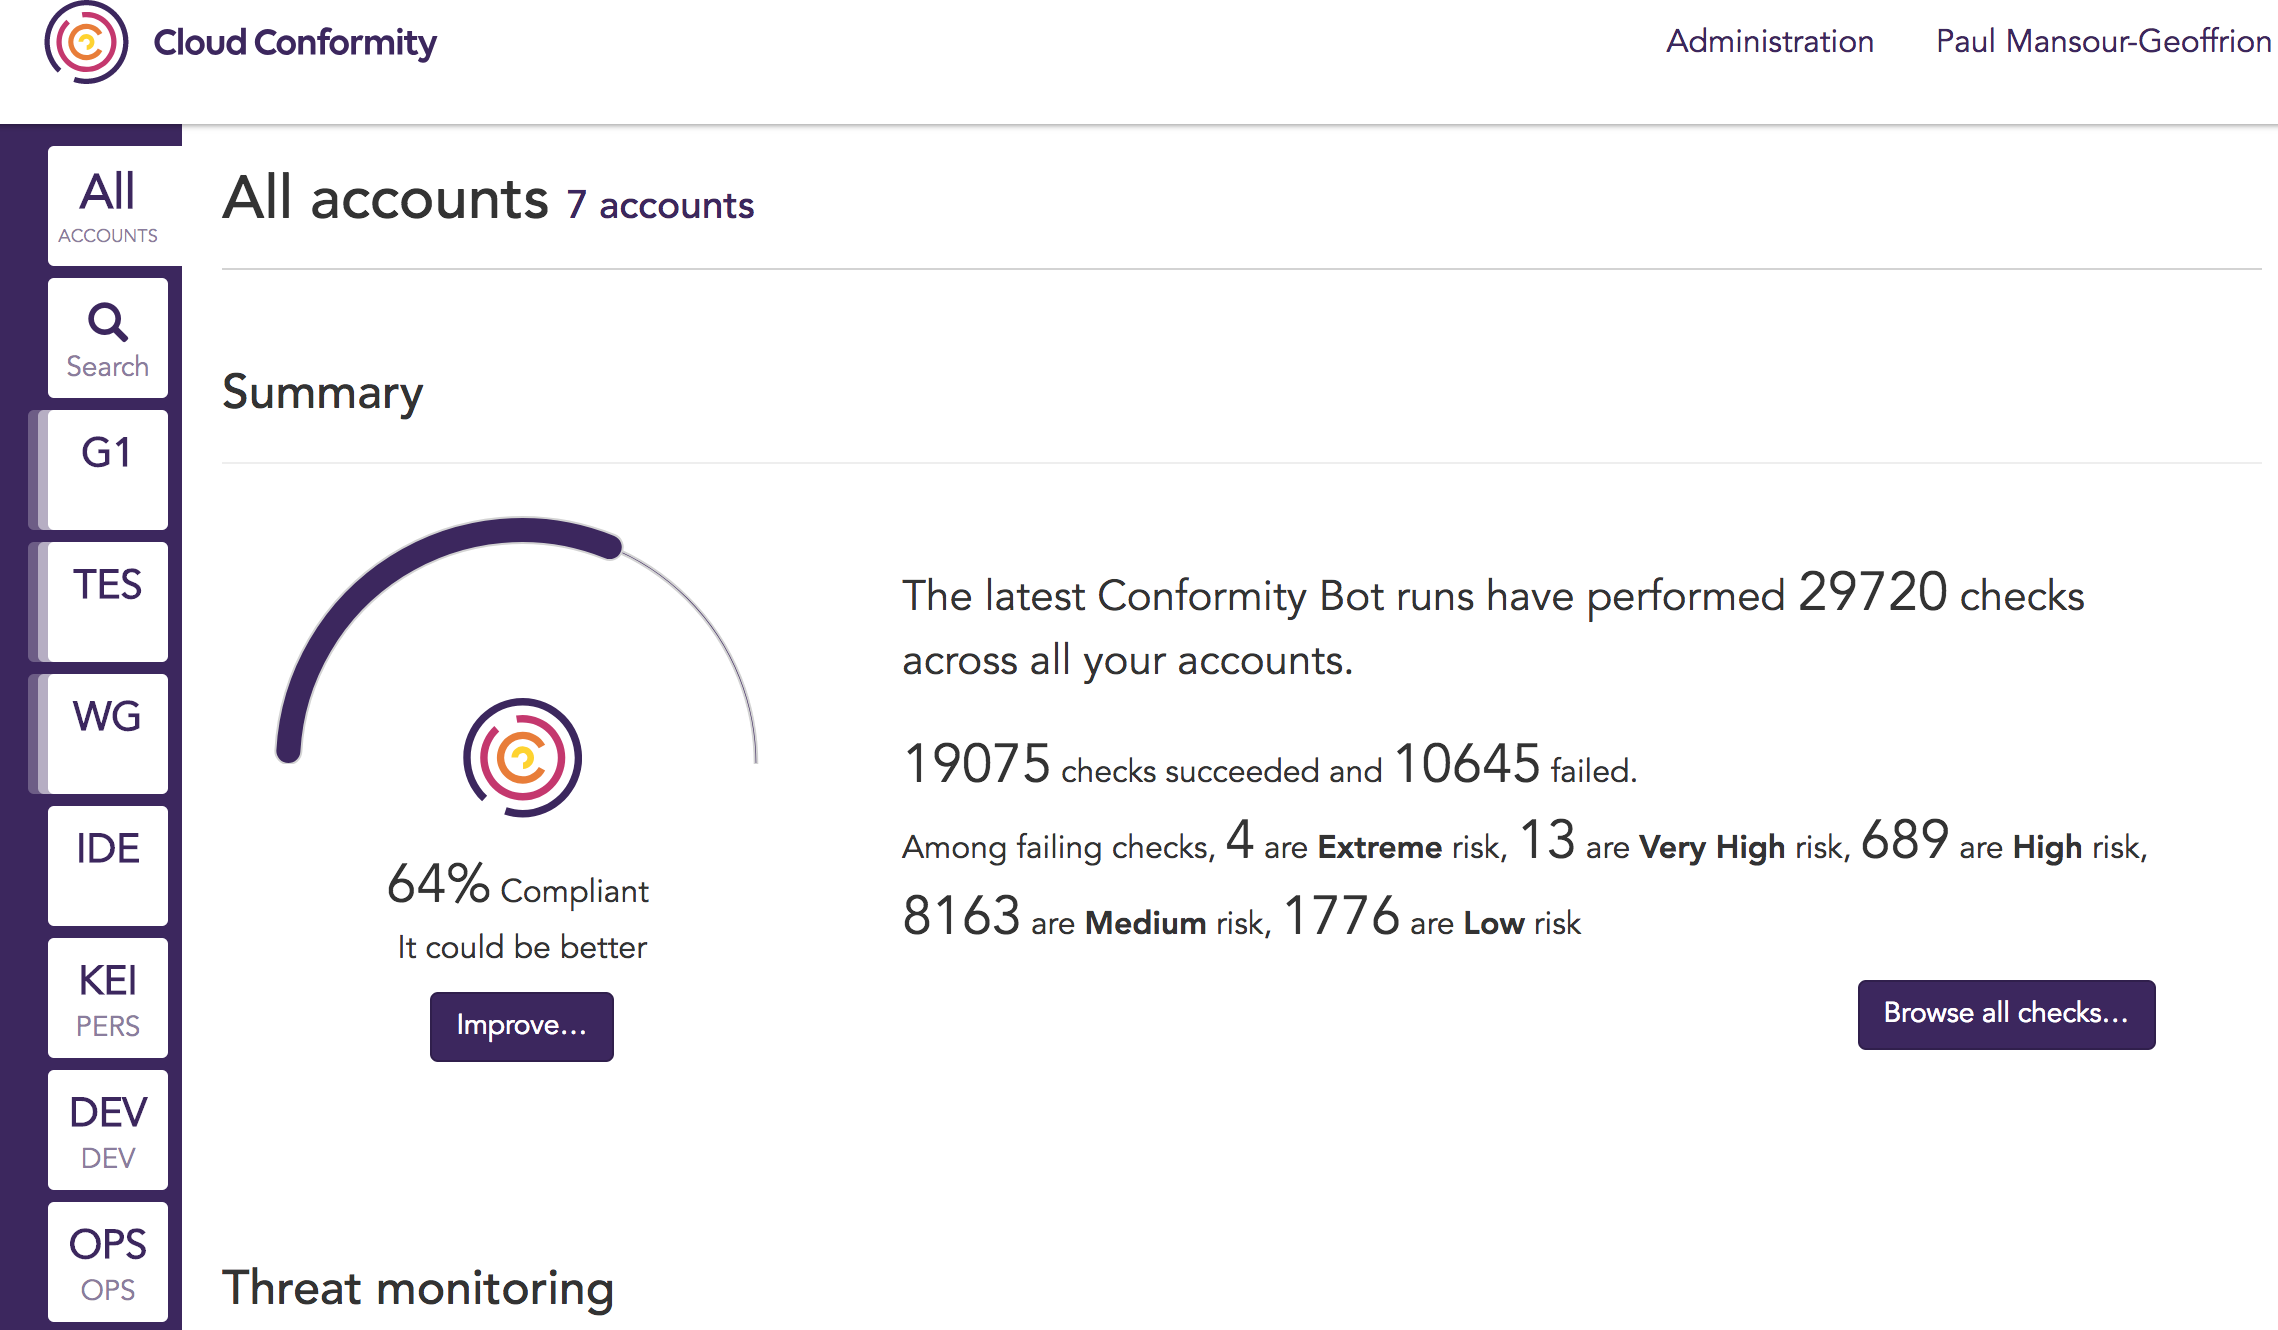Click the Cloud Conformity logo icon

[x=86, y=42]
